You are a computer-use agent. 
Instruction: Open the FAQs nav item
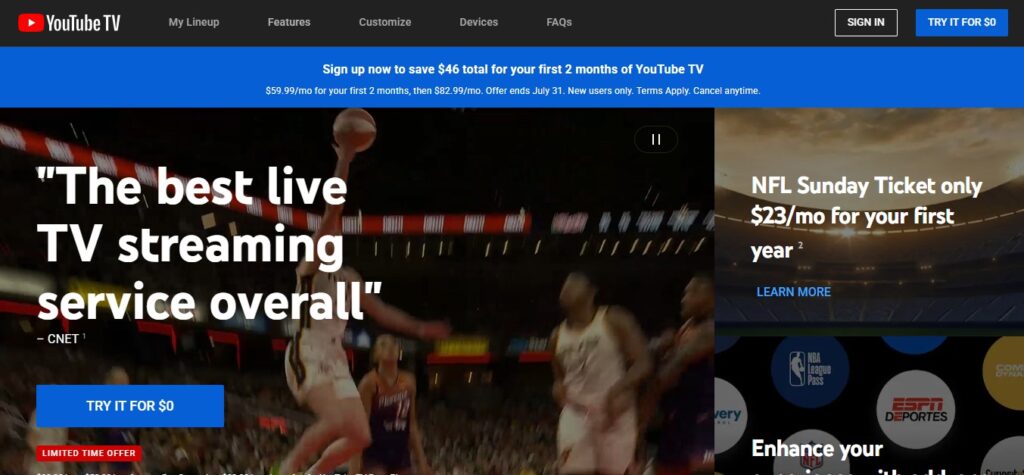559,22
